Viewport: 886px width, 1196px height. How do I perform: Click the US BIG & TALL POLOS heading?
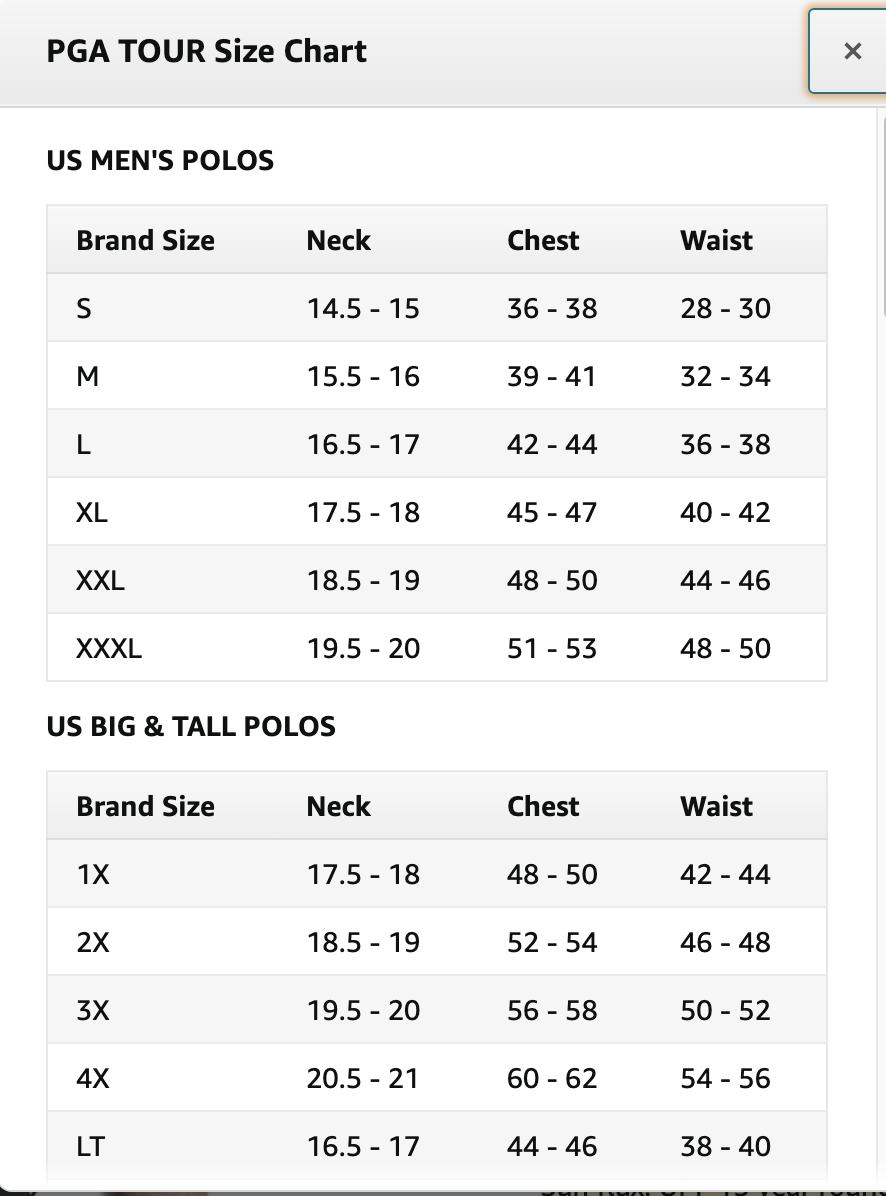point(191,726)
